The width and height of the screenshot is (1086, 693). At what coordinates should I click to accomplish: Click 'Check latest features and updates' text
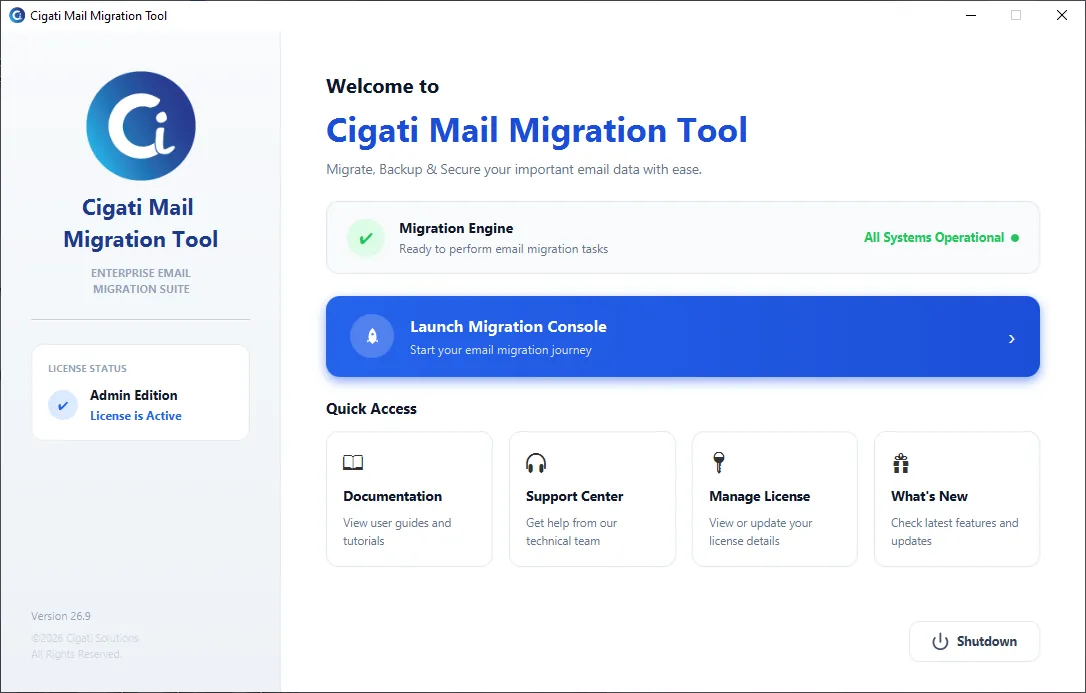click(954, 532)
